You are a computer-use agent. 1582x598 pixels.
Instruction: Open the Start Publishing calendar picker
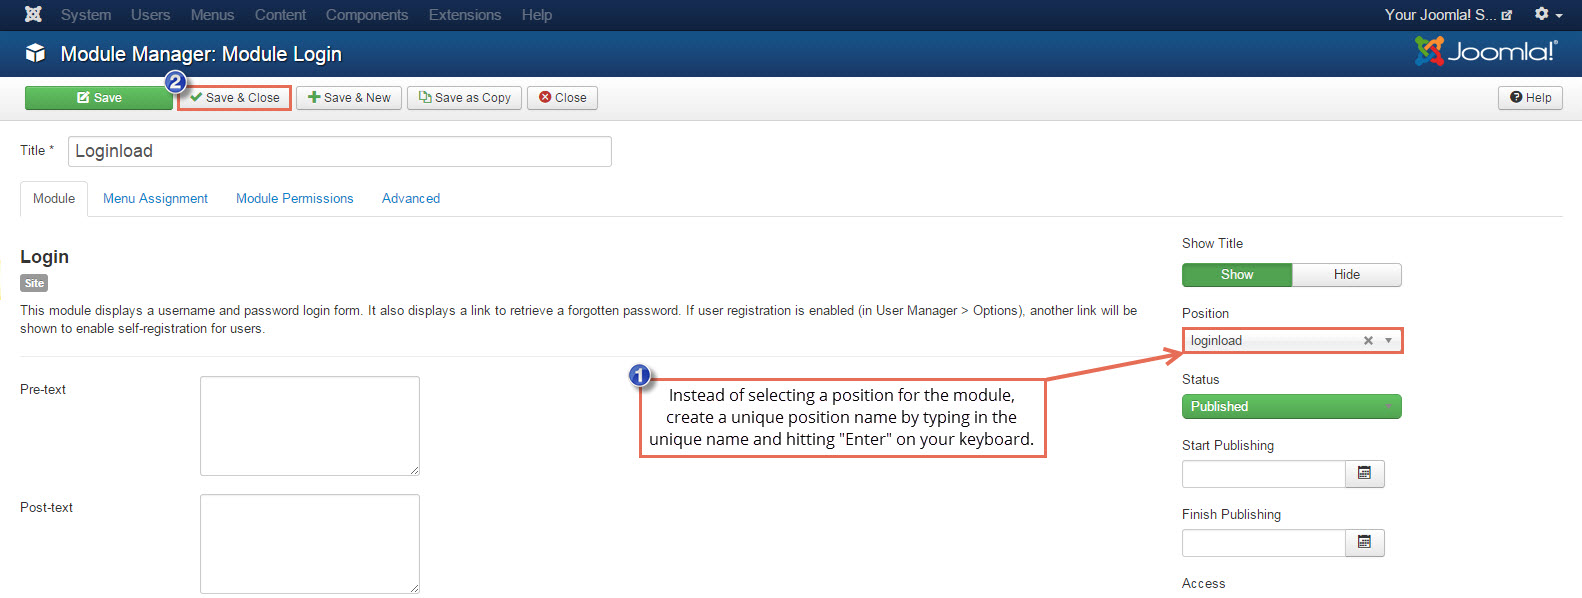point(1364,474)
